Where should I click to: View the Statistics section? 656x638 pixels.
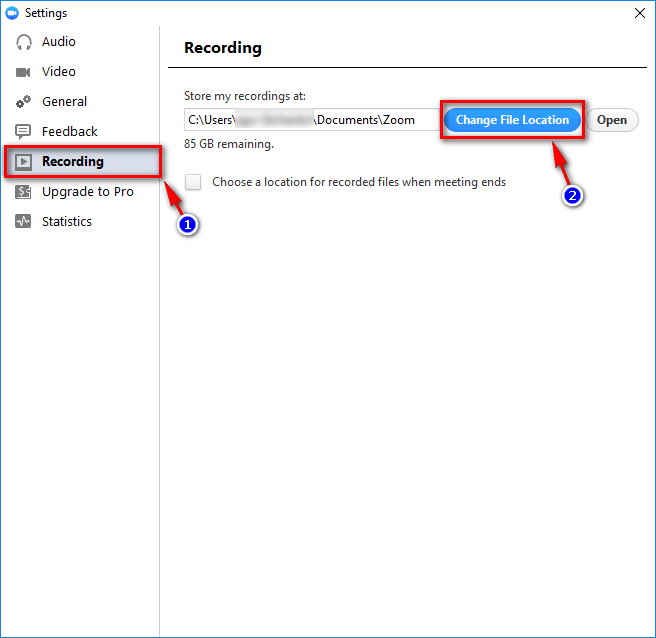pos(67,221)
